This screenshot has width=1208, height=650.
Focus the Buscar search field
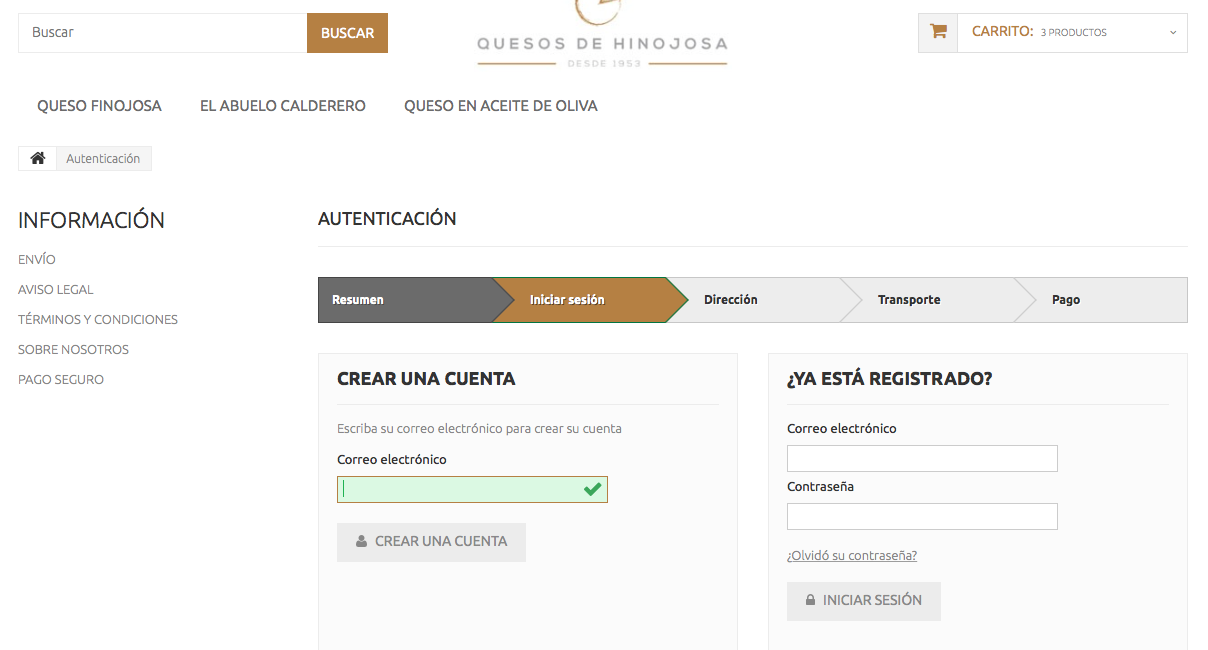click(162, 33)
